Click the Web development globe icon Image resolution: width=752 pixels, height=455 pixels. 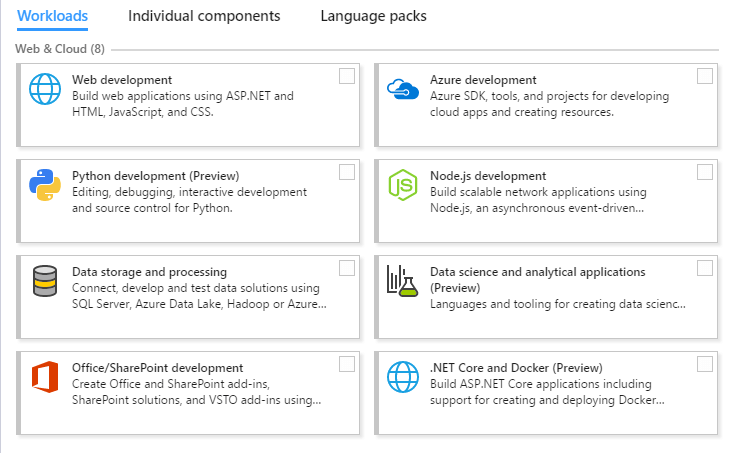pos(46,91)
